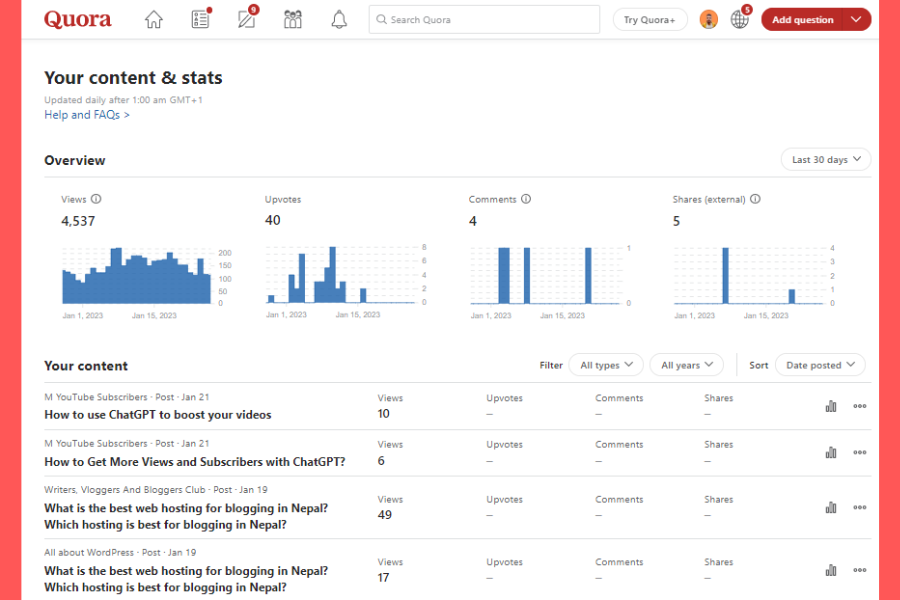The width and height of the screenshot is (900, 600).
Task: Open the All years filter dropdown
Action: (x=686, y=365)
